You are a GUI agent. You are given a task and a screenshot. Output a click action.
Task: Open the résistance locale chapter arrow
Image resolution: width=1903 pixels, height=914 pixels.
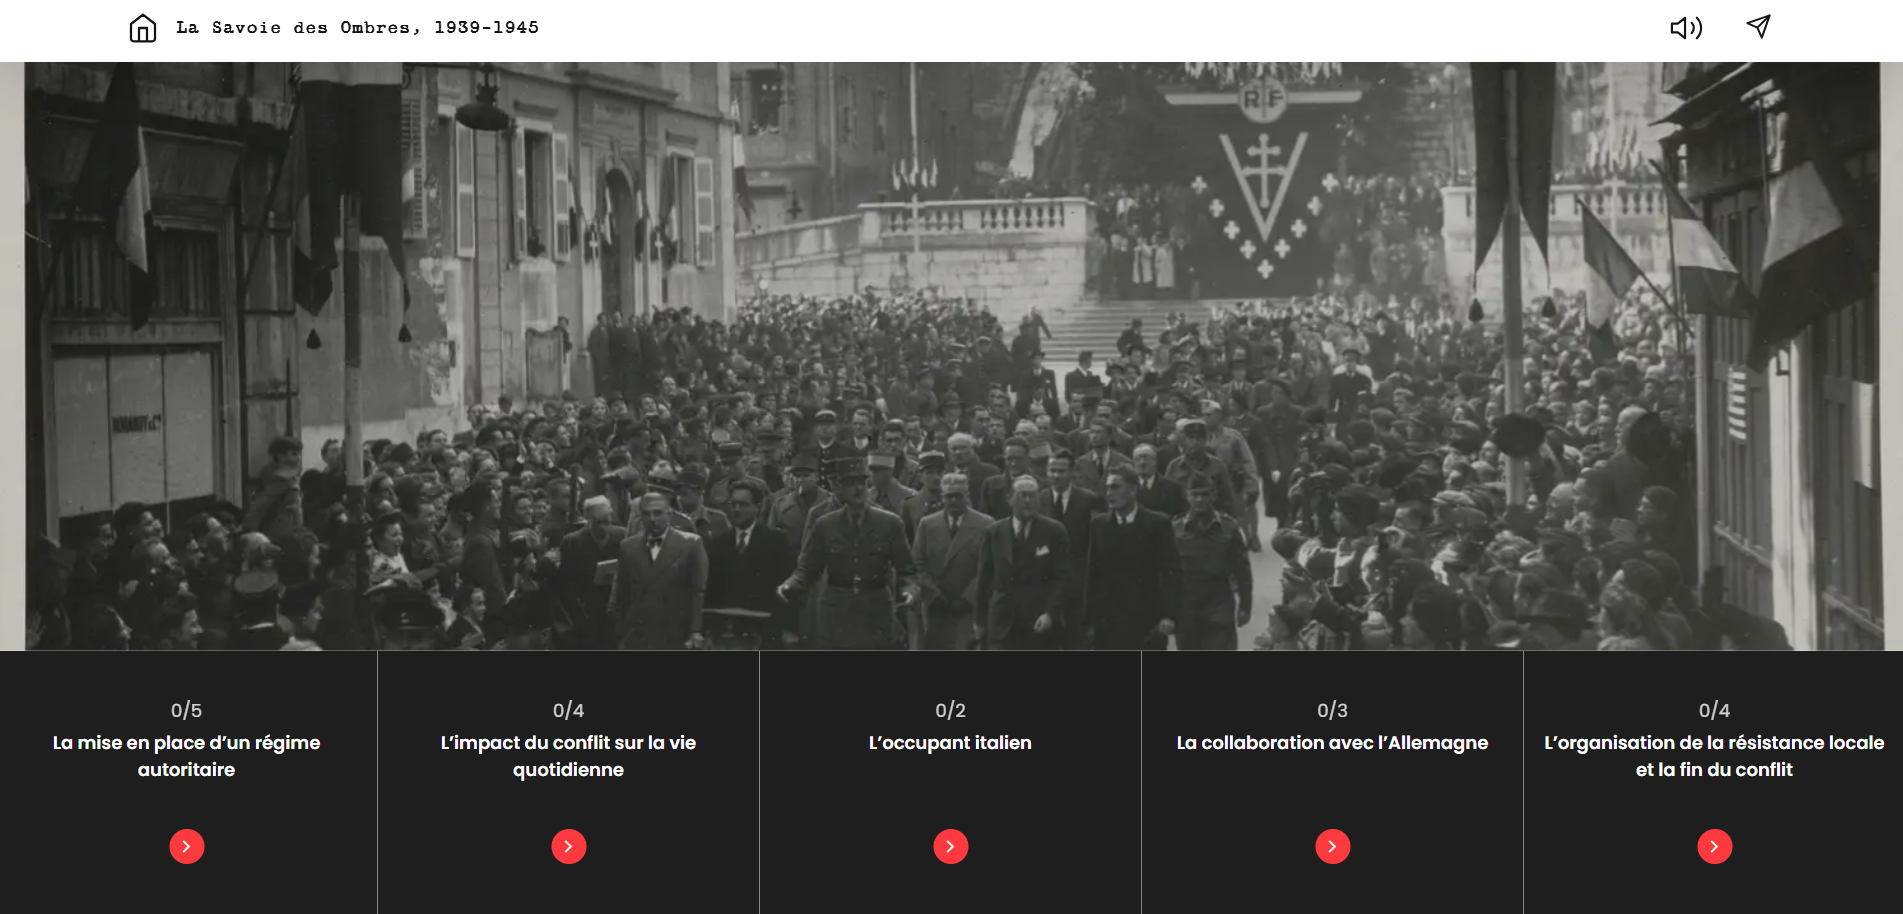(x=1715, y=846)
